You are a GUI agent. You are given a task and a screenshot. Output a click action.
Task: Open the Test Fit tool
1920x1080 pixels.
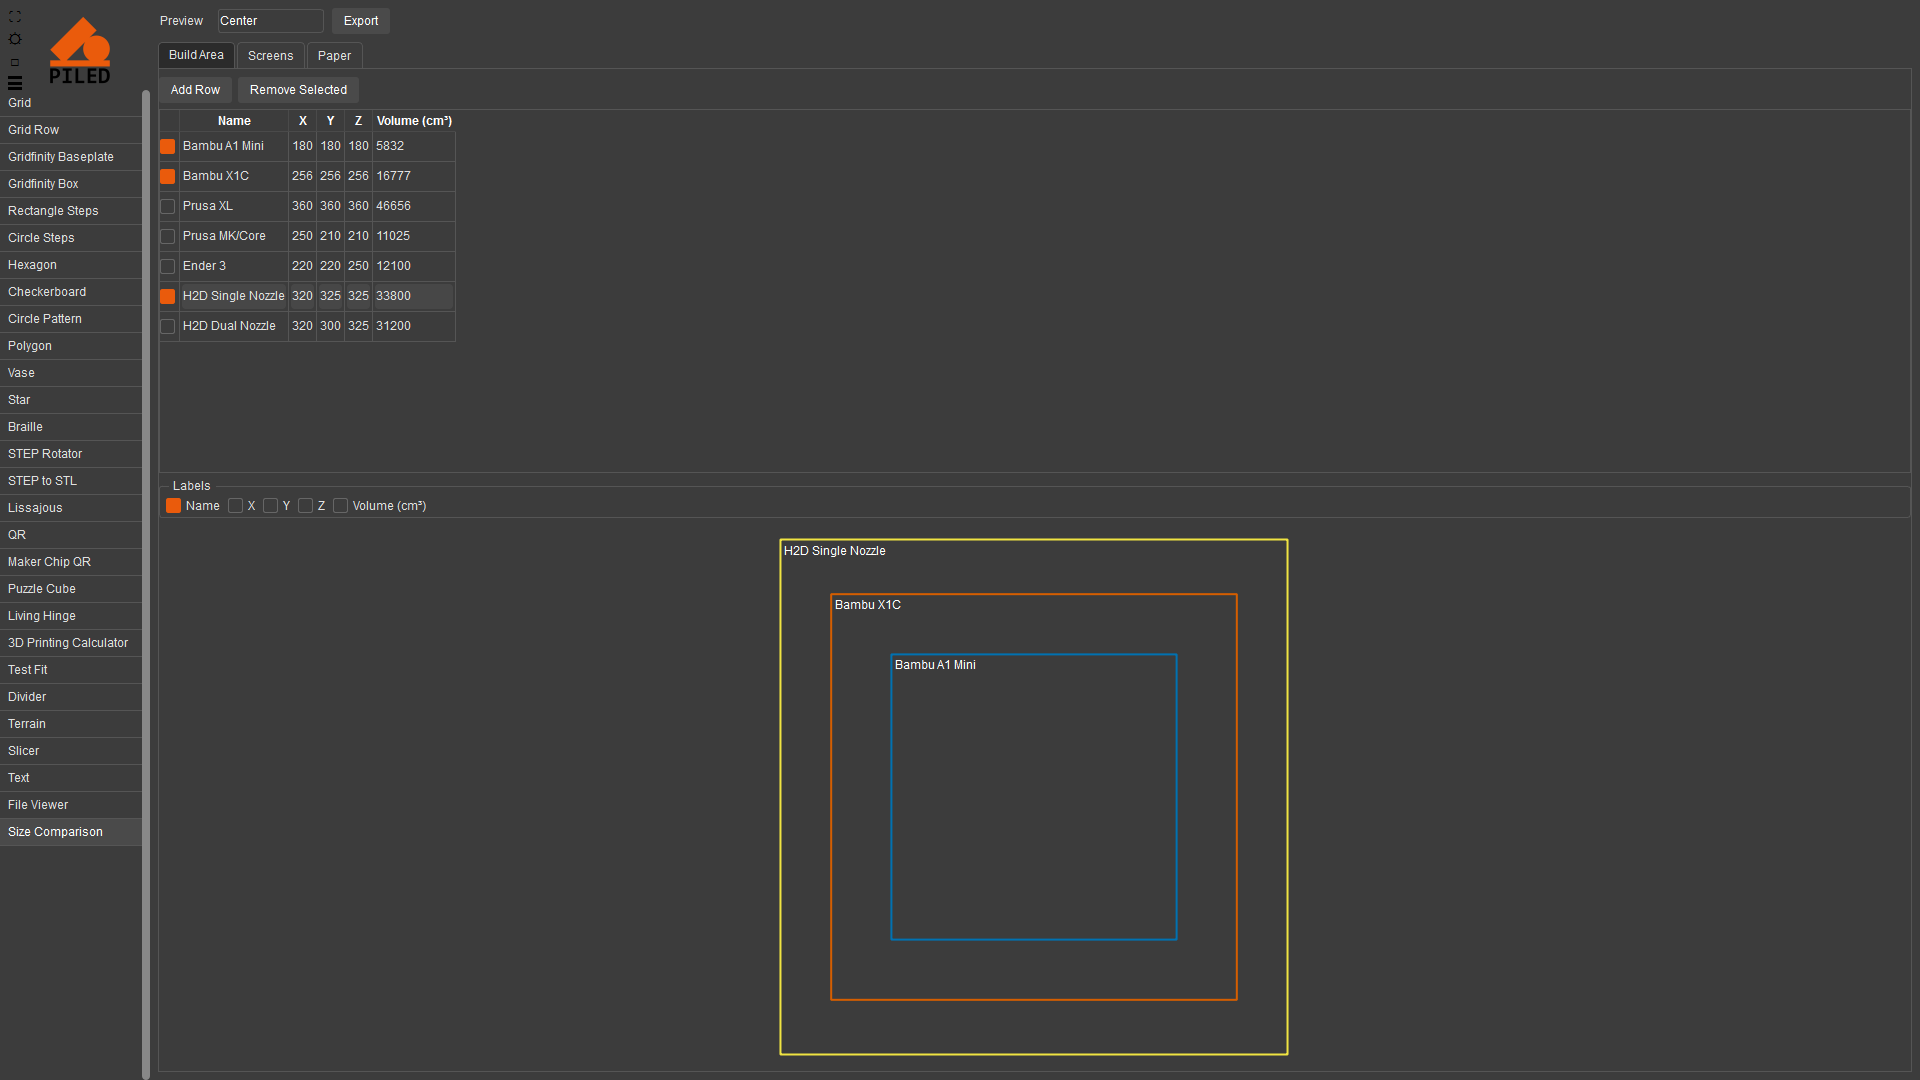tap(71, 670)
